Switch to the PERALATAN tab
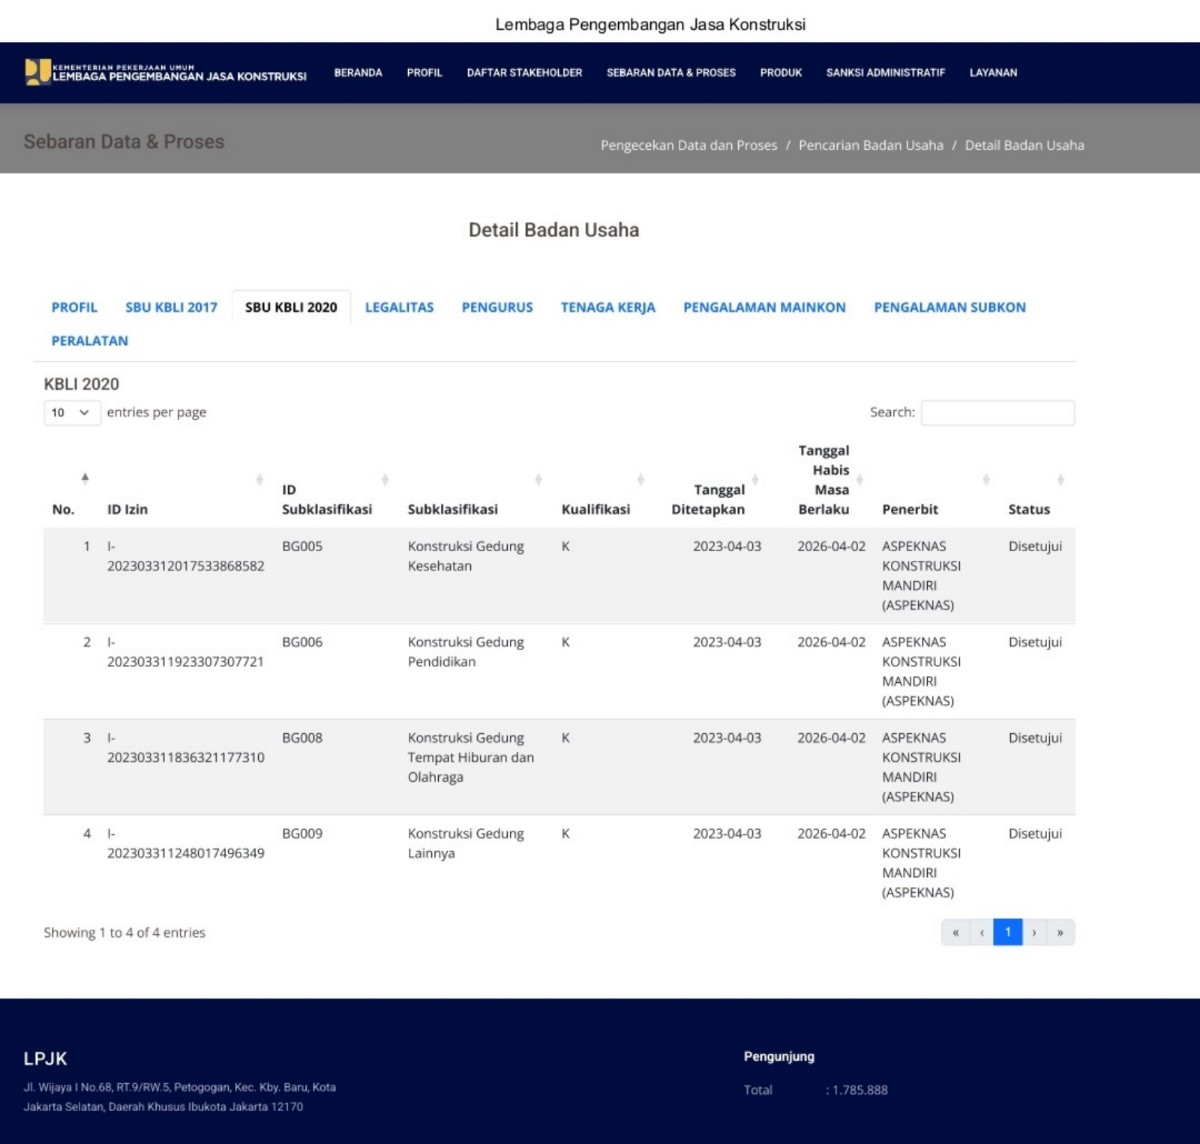 tap(90, 341)
